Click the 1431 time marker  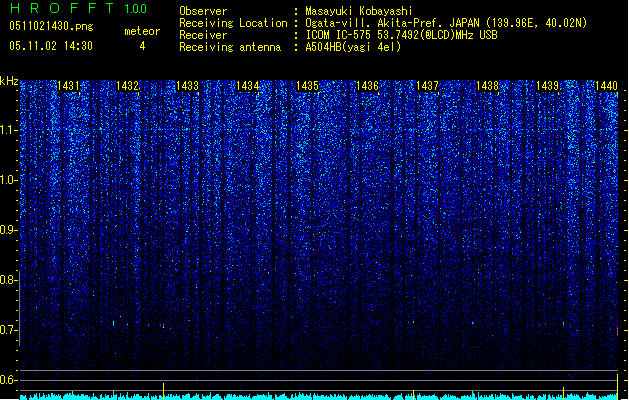pos(68,86)
